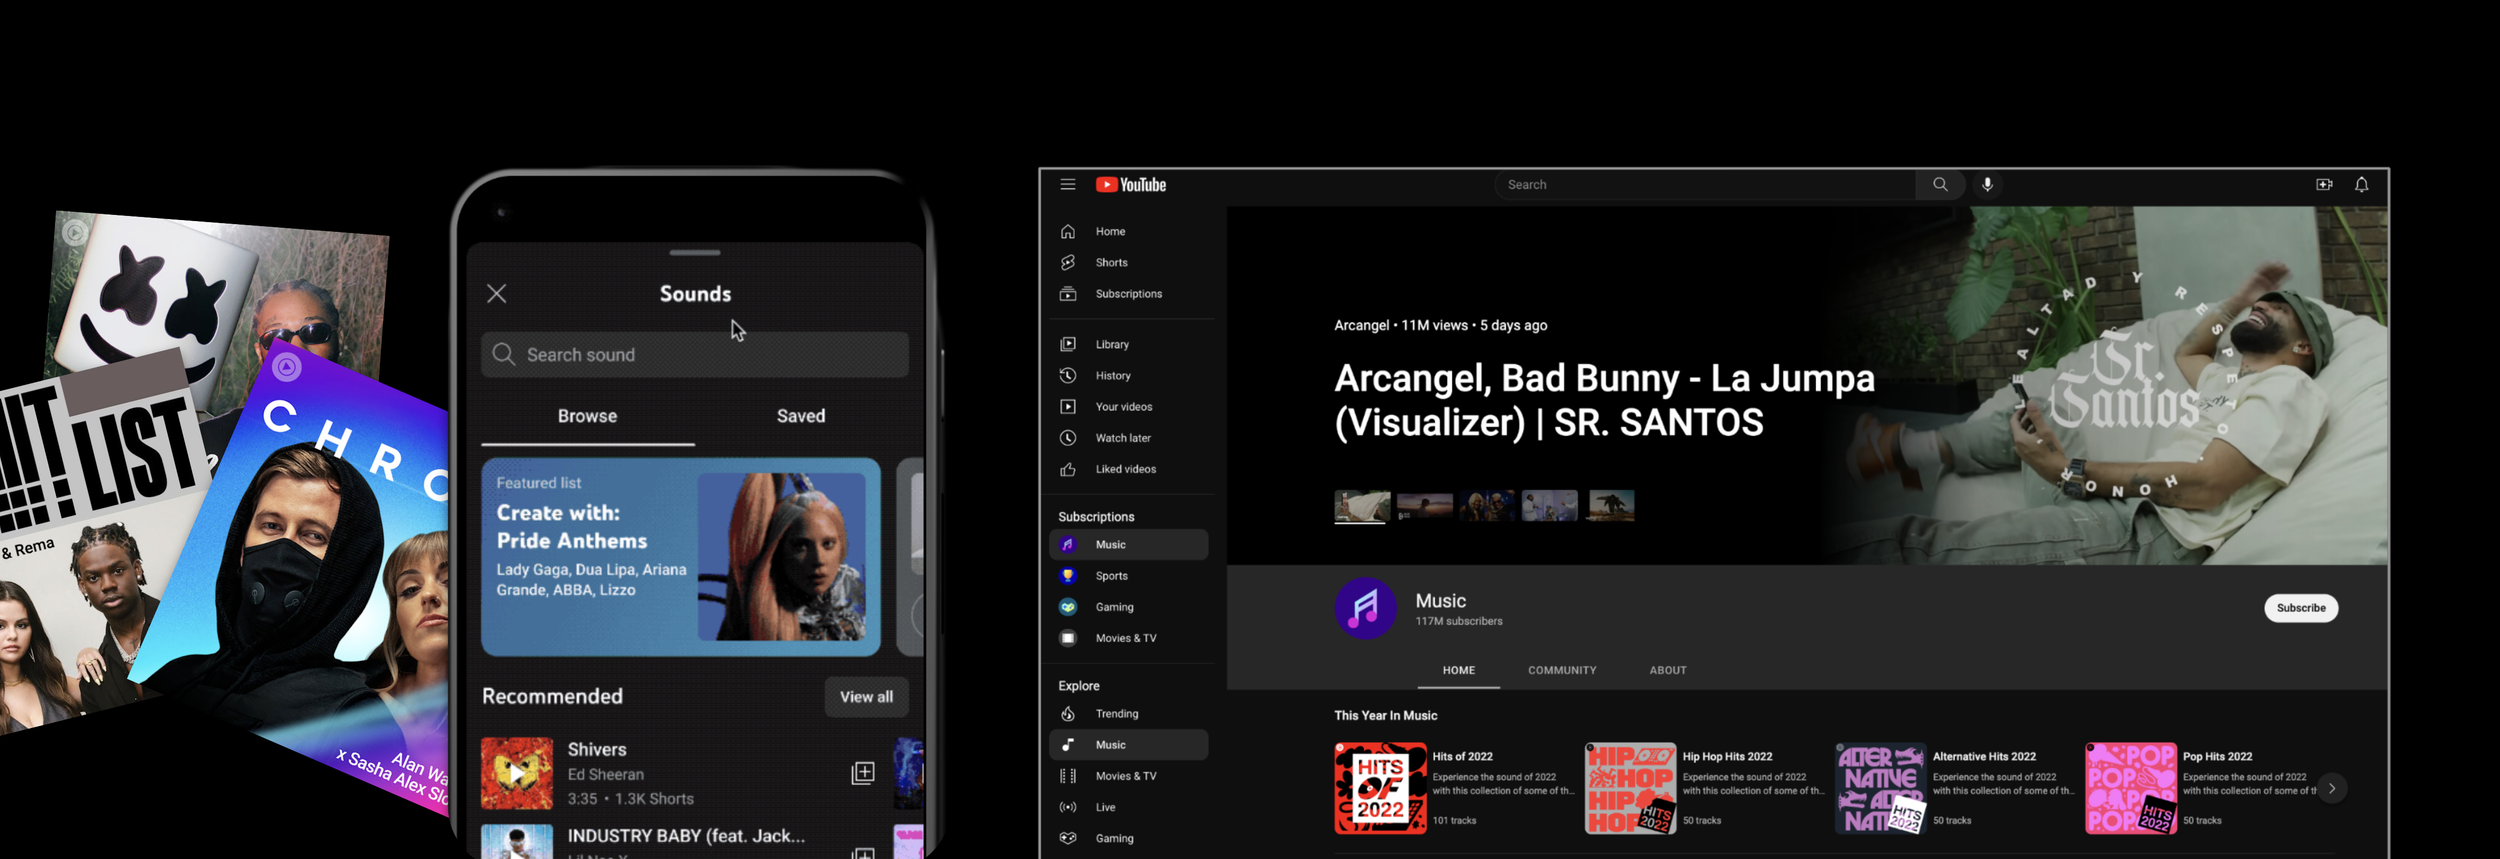The image size is (2500, 859).
Task: Open Live under Explore
Action: [x=1129, y=807]
